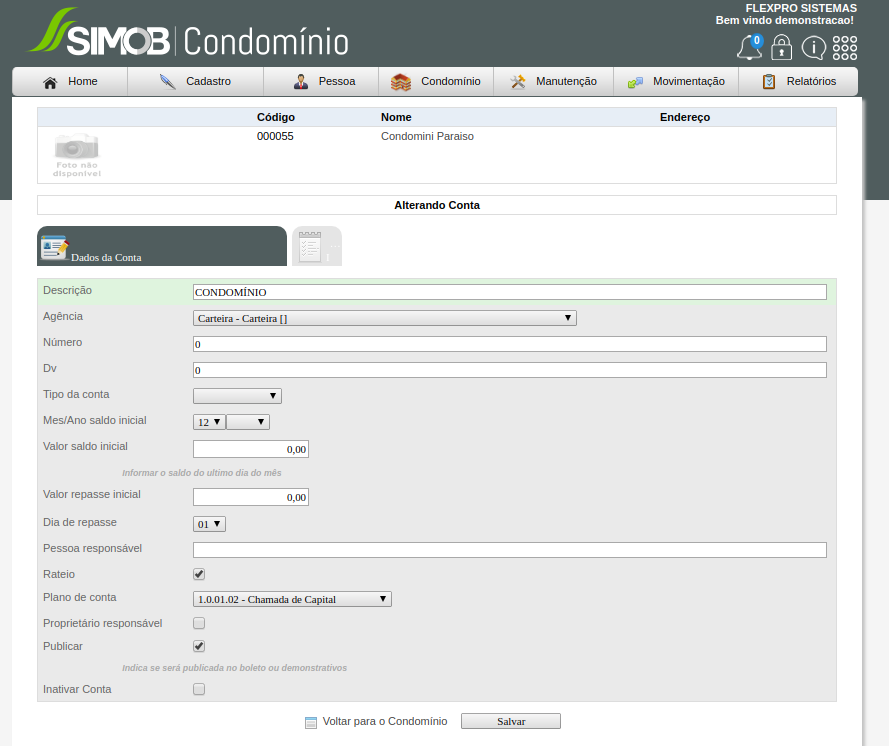Open the Home menu
This screenshot has height=746, width=889.
tap(70, 82)
